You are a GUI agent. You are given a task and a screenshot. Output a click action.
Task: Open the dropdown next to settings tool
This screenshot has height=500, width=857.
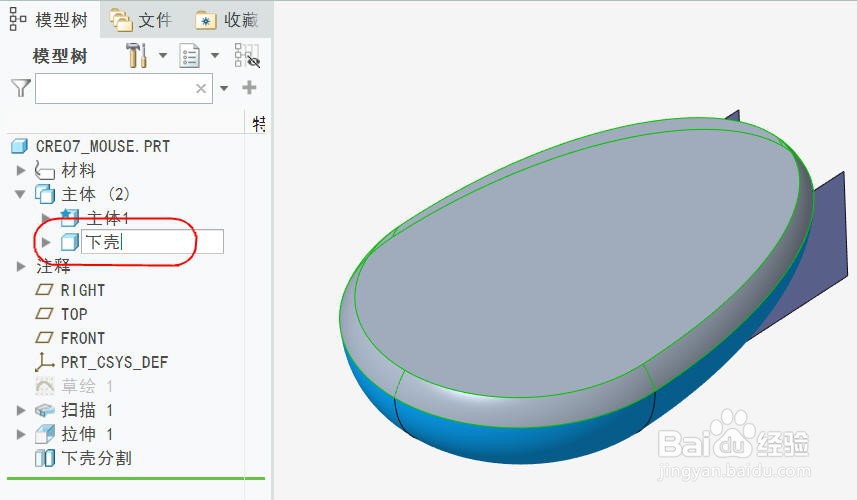tap(162, 55)
